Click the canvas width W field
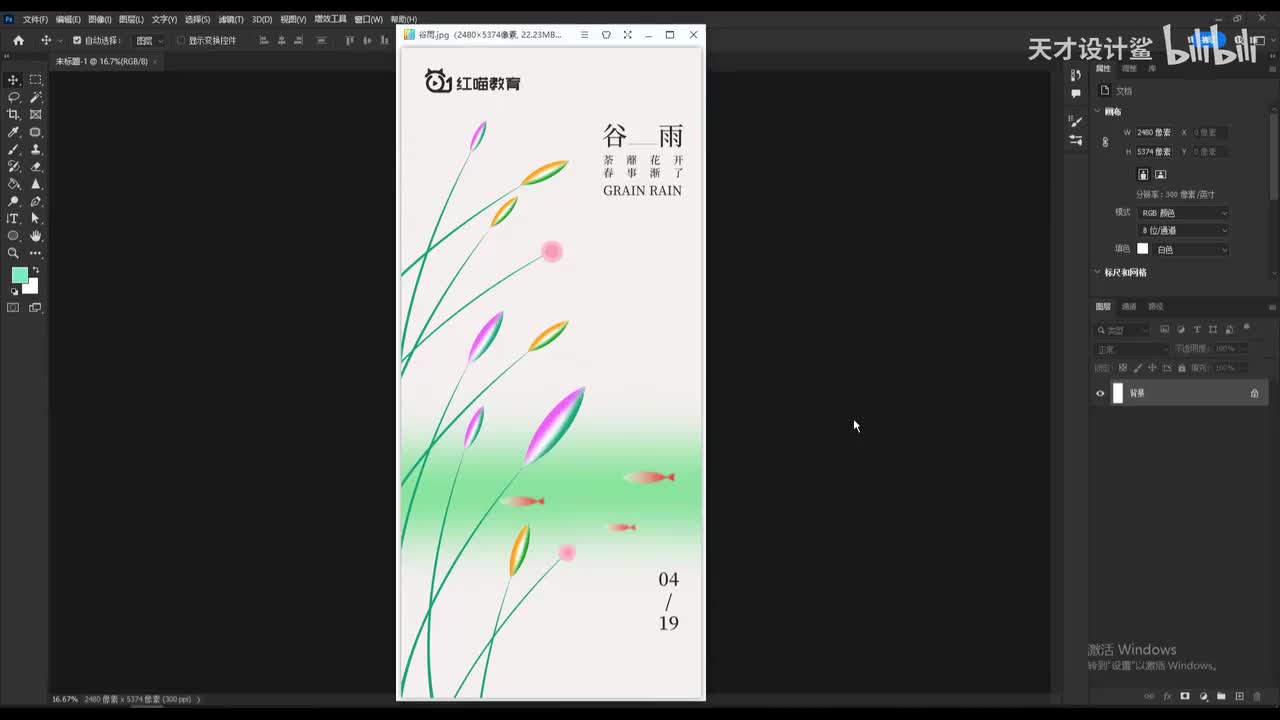 pyautogui.click(x=1153, y=132)
